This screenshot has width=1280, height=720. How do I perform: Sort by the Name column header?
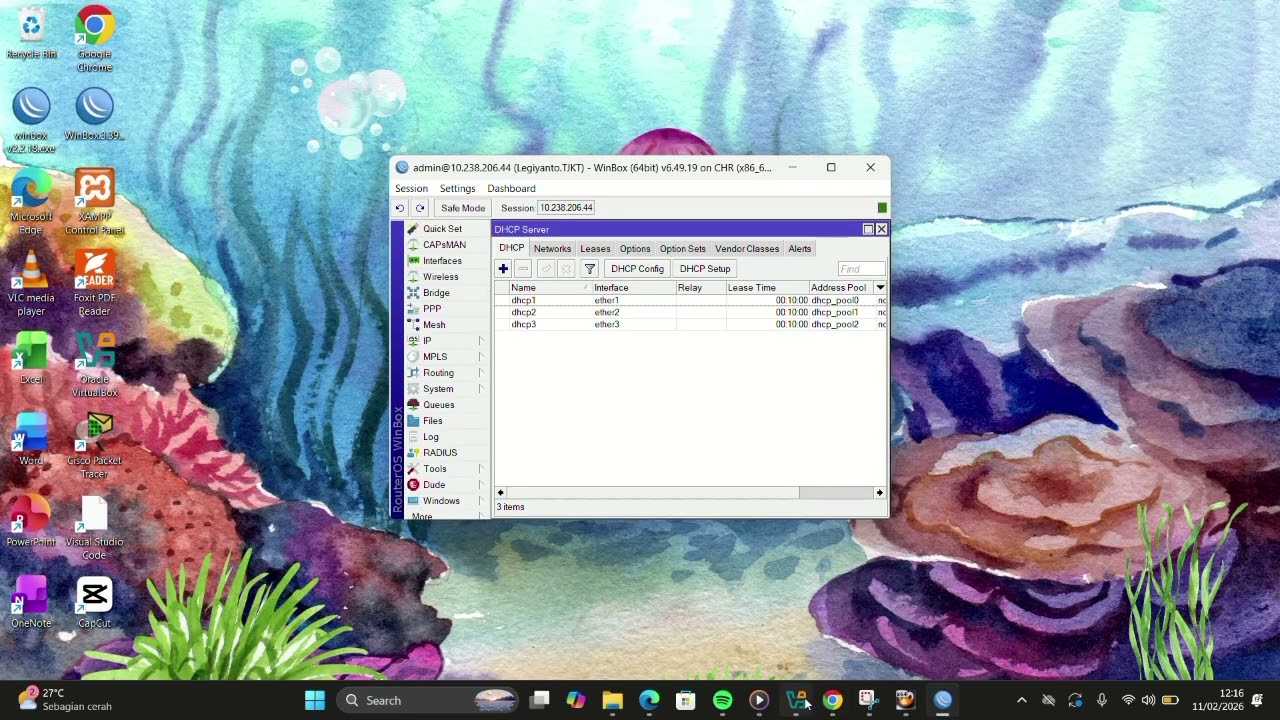coord(550,288)
